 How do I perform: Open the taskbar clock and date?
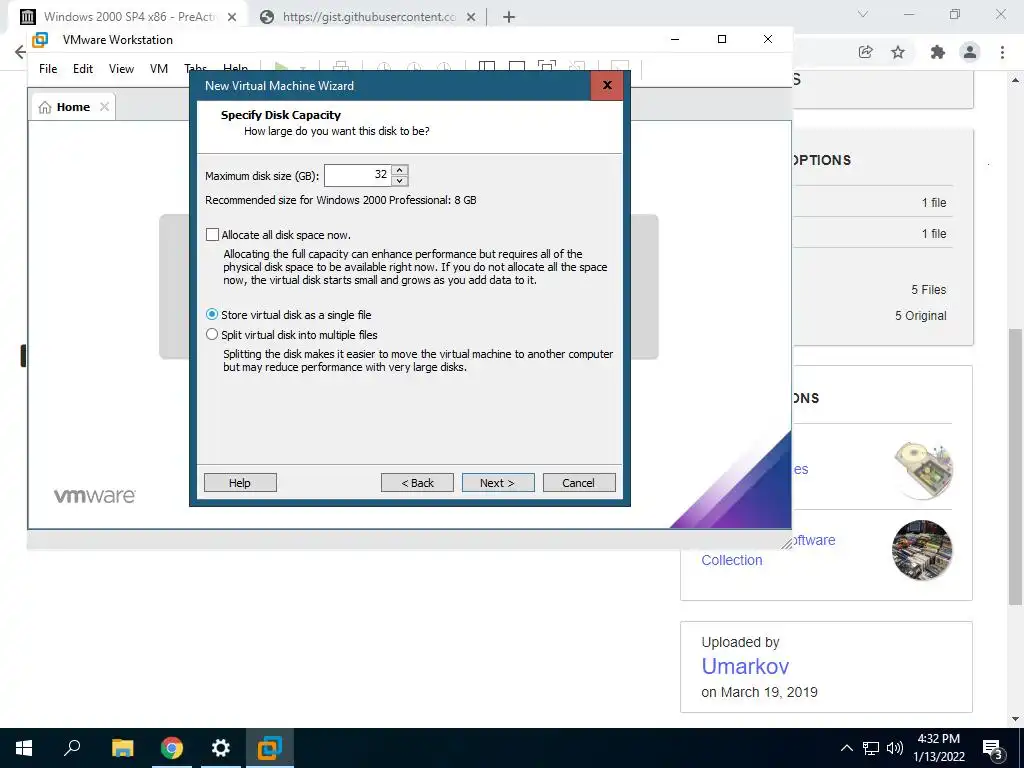[x=938, y=748]
